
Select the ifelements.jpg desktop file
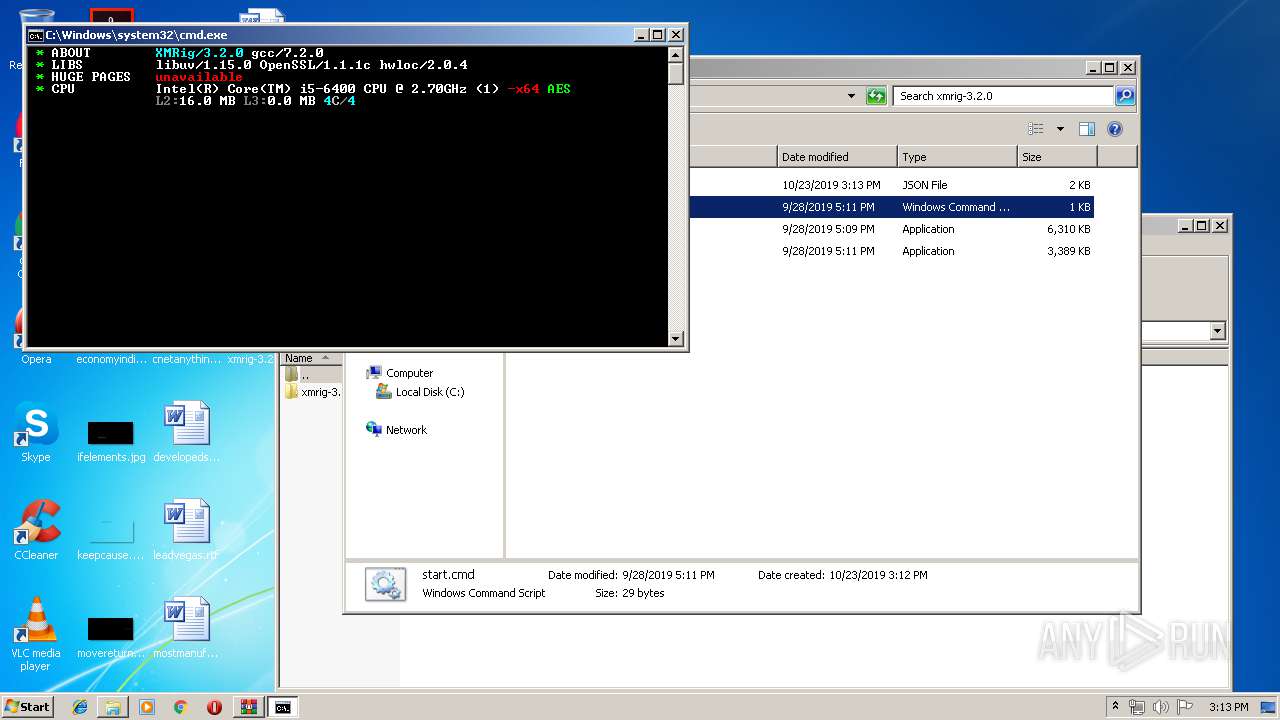pos(111,440)
